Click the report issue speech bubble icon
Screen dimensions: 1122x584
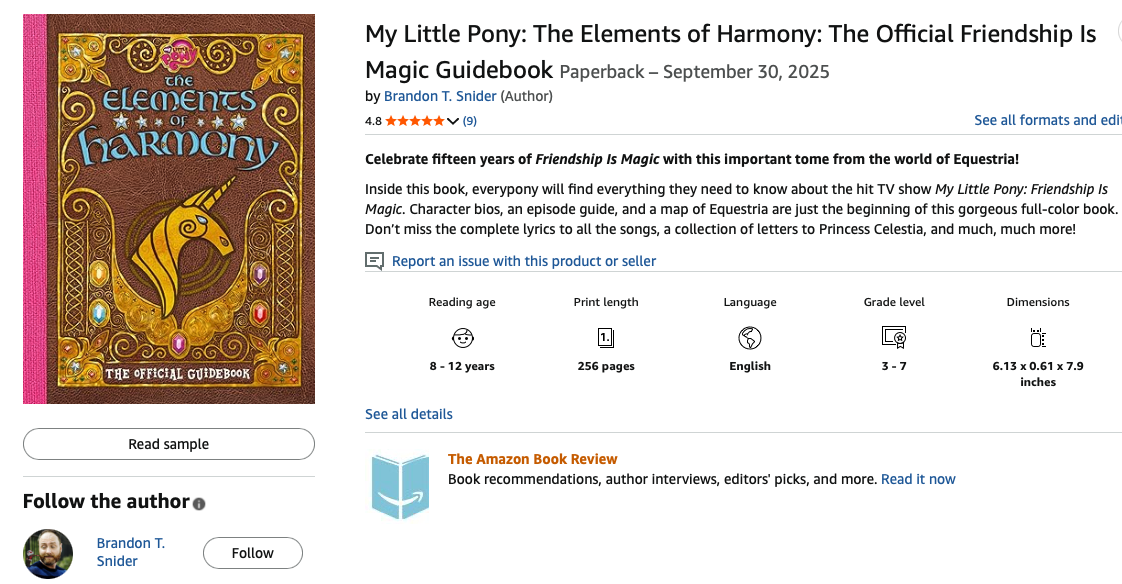[375, 261]
